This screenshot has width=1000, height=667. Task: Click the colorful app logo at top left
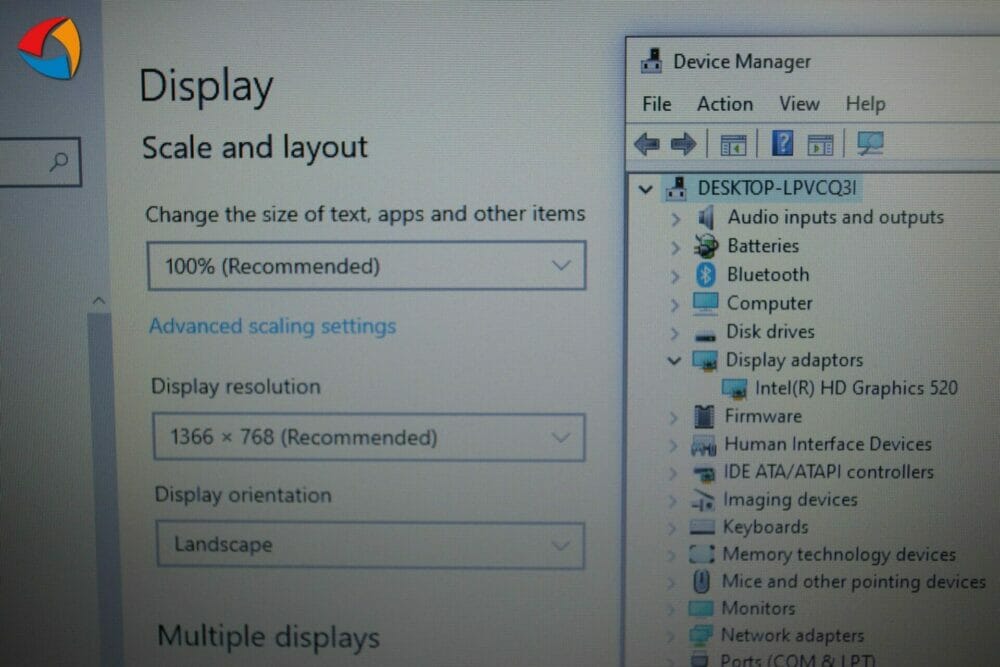point(50,48)
